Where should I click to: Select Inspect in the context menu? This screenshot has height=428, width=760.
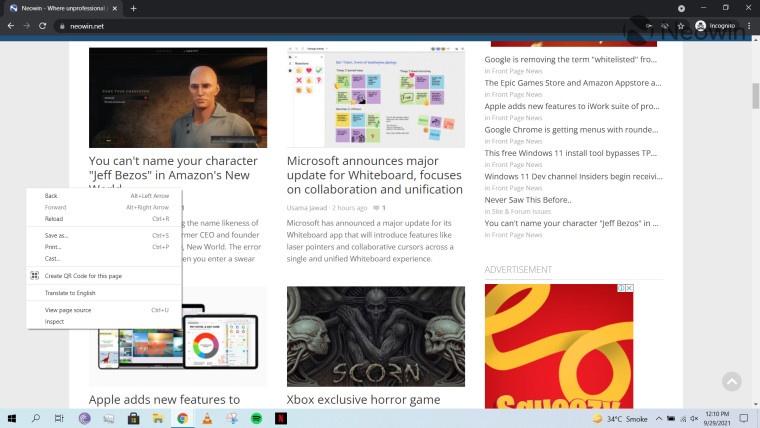click(104, 322)
